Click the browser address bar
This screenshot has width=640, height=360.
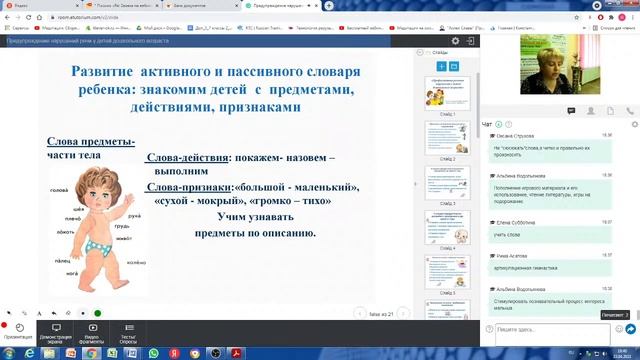tap(310, 18)
